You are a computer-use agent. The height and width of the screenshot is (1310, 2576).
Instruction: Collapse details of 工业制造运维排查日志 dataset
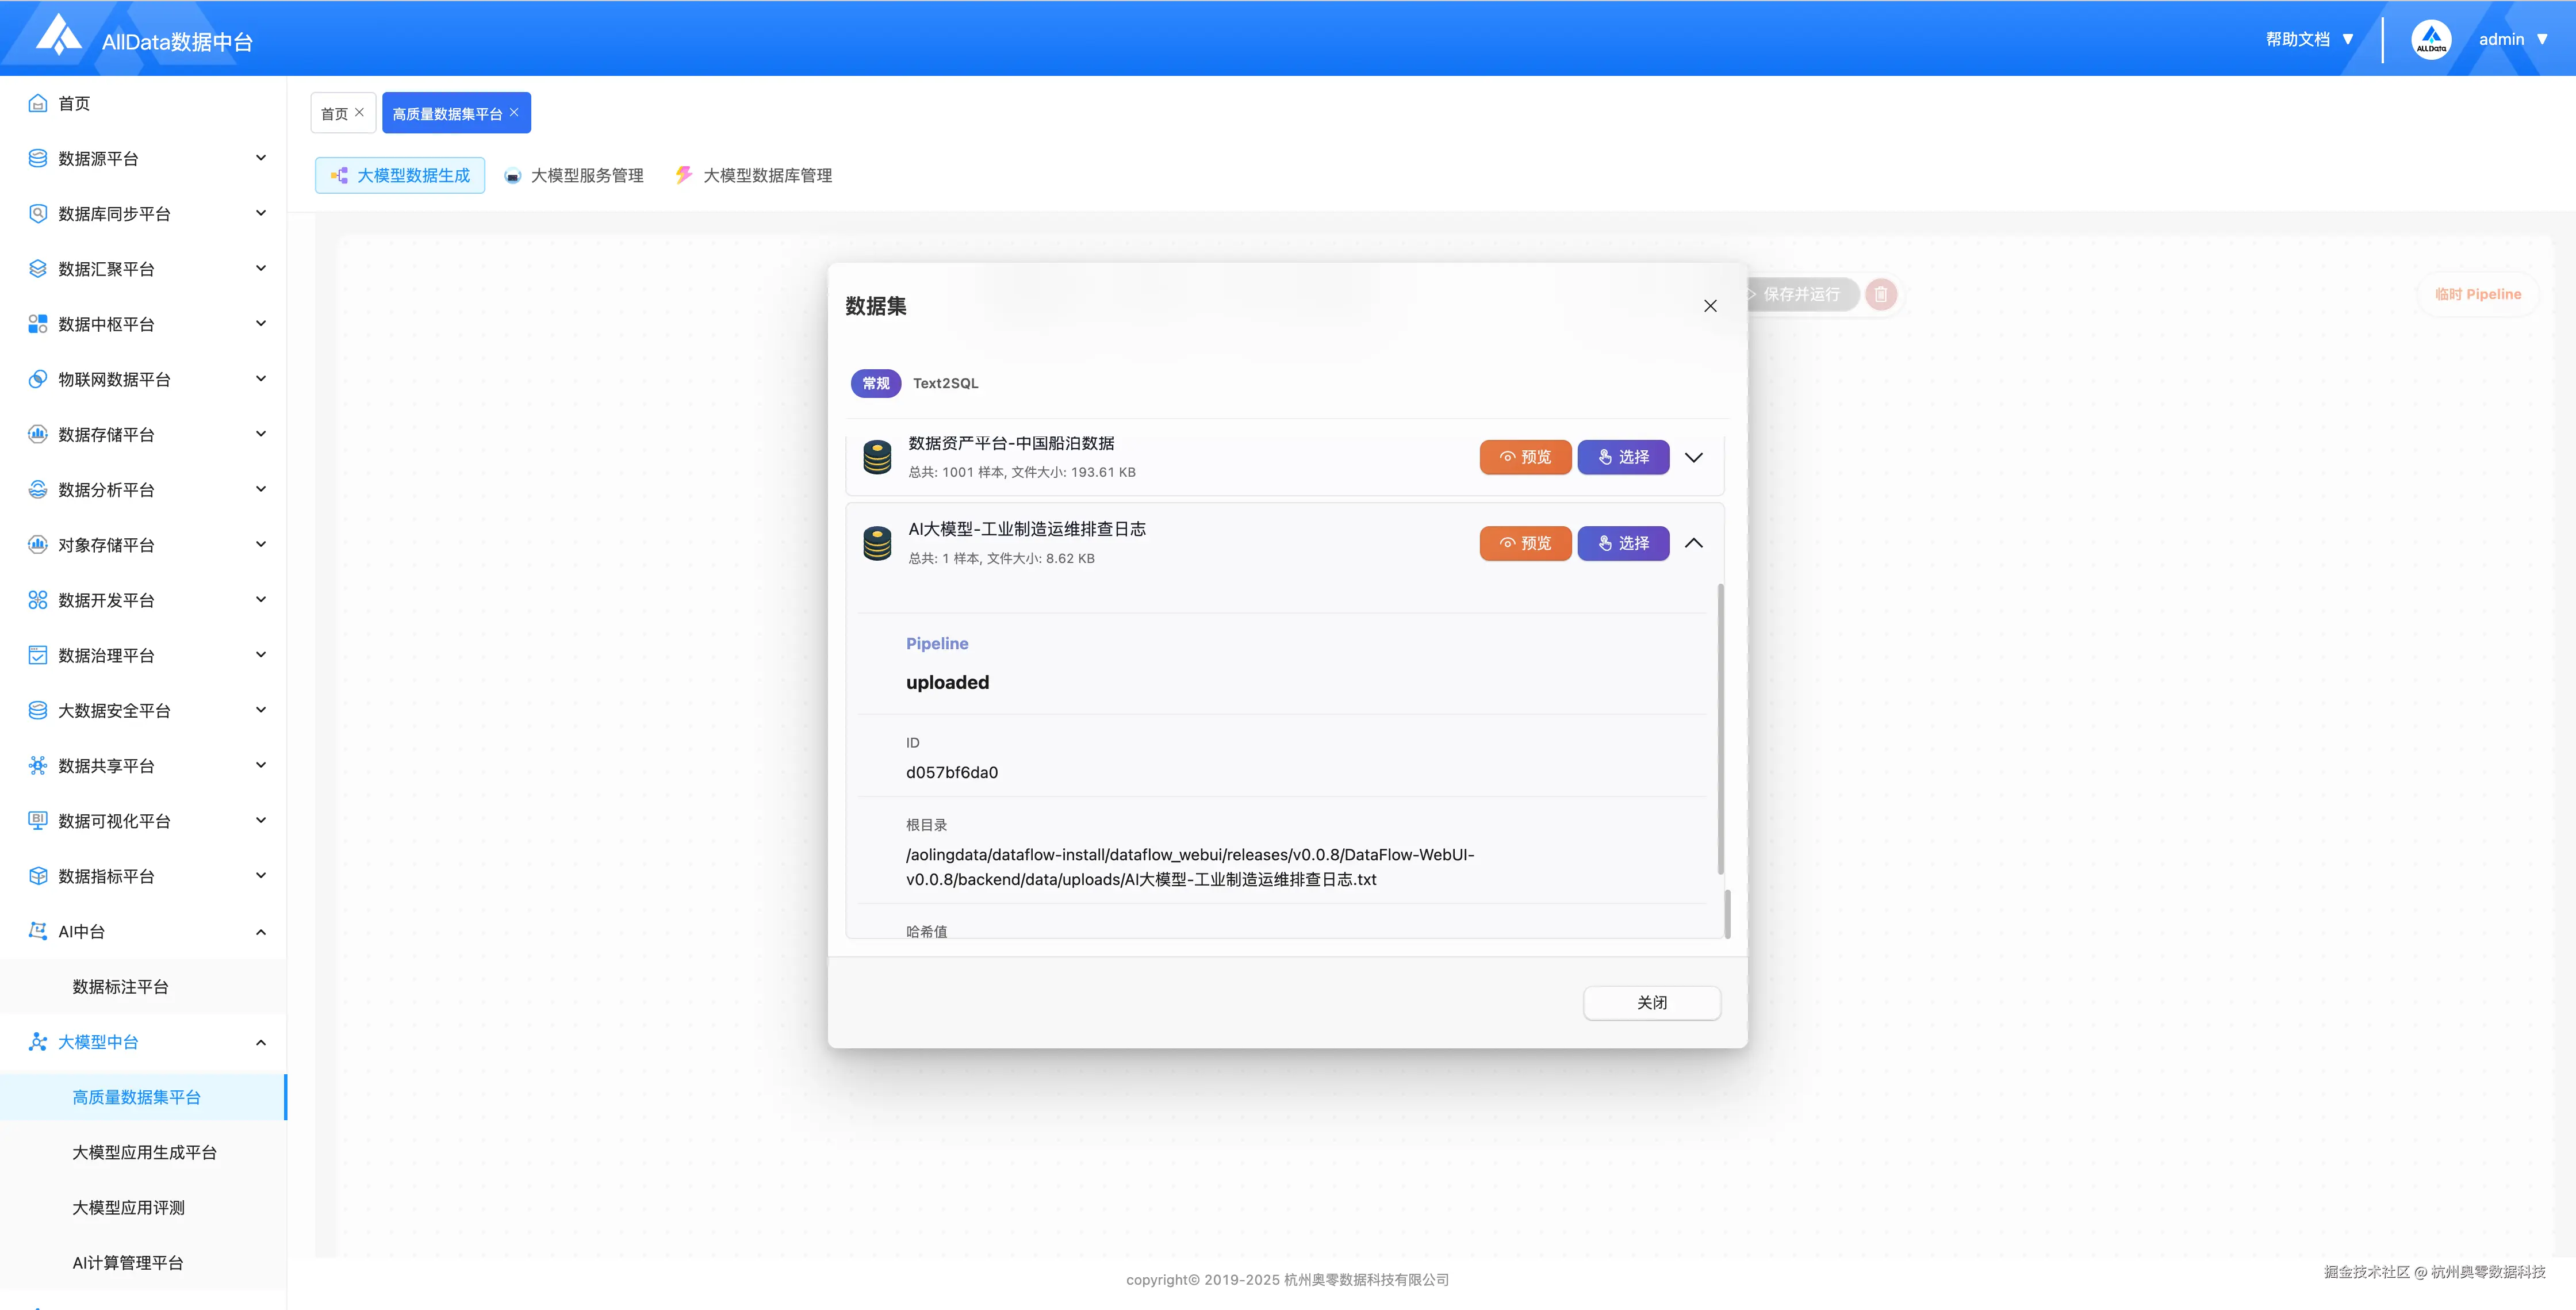[1694, 543]
